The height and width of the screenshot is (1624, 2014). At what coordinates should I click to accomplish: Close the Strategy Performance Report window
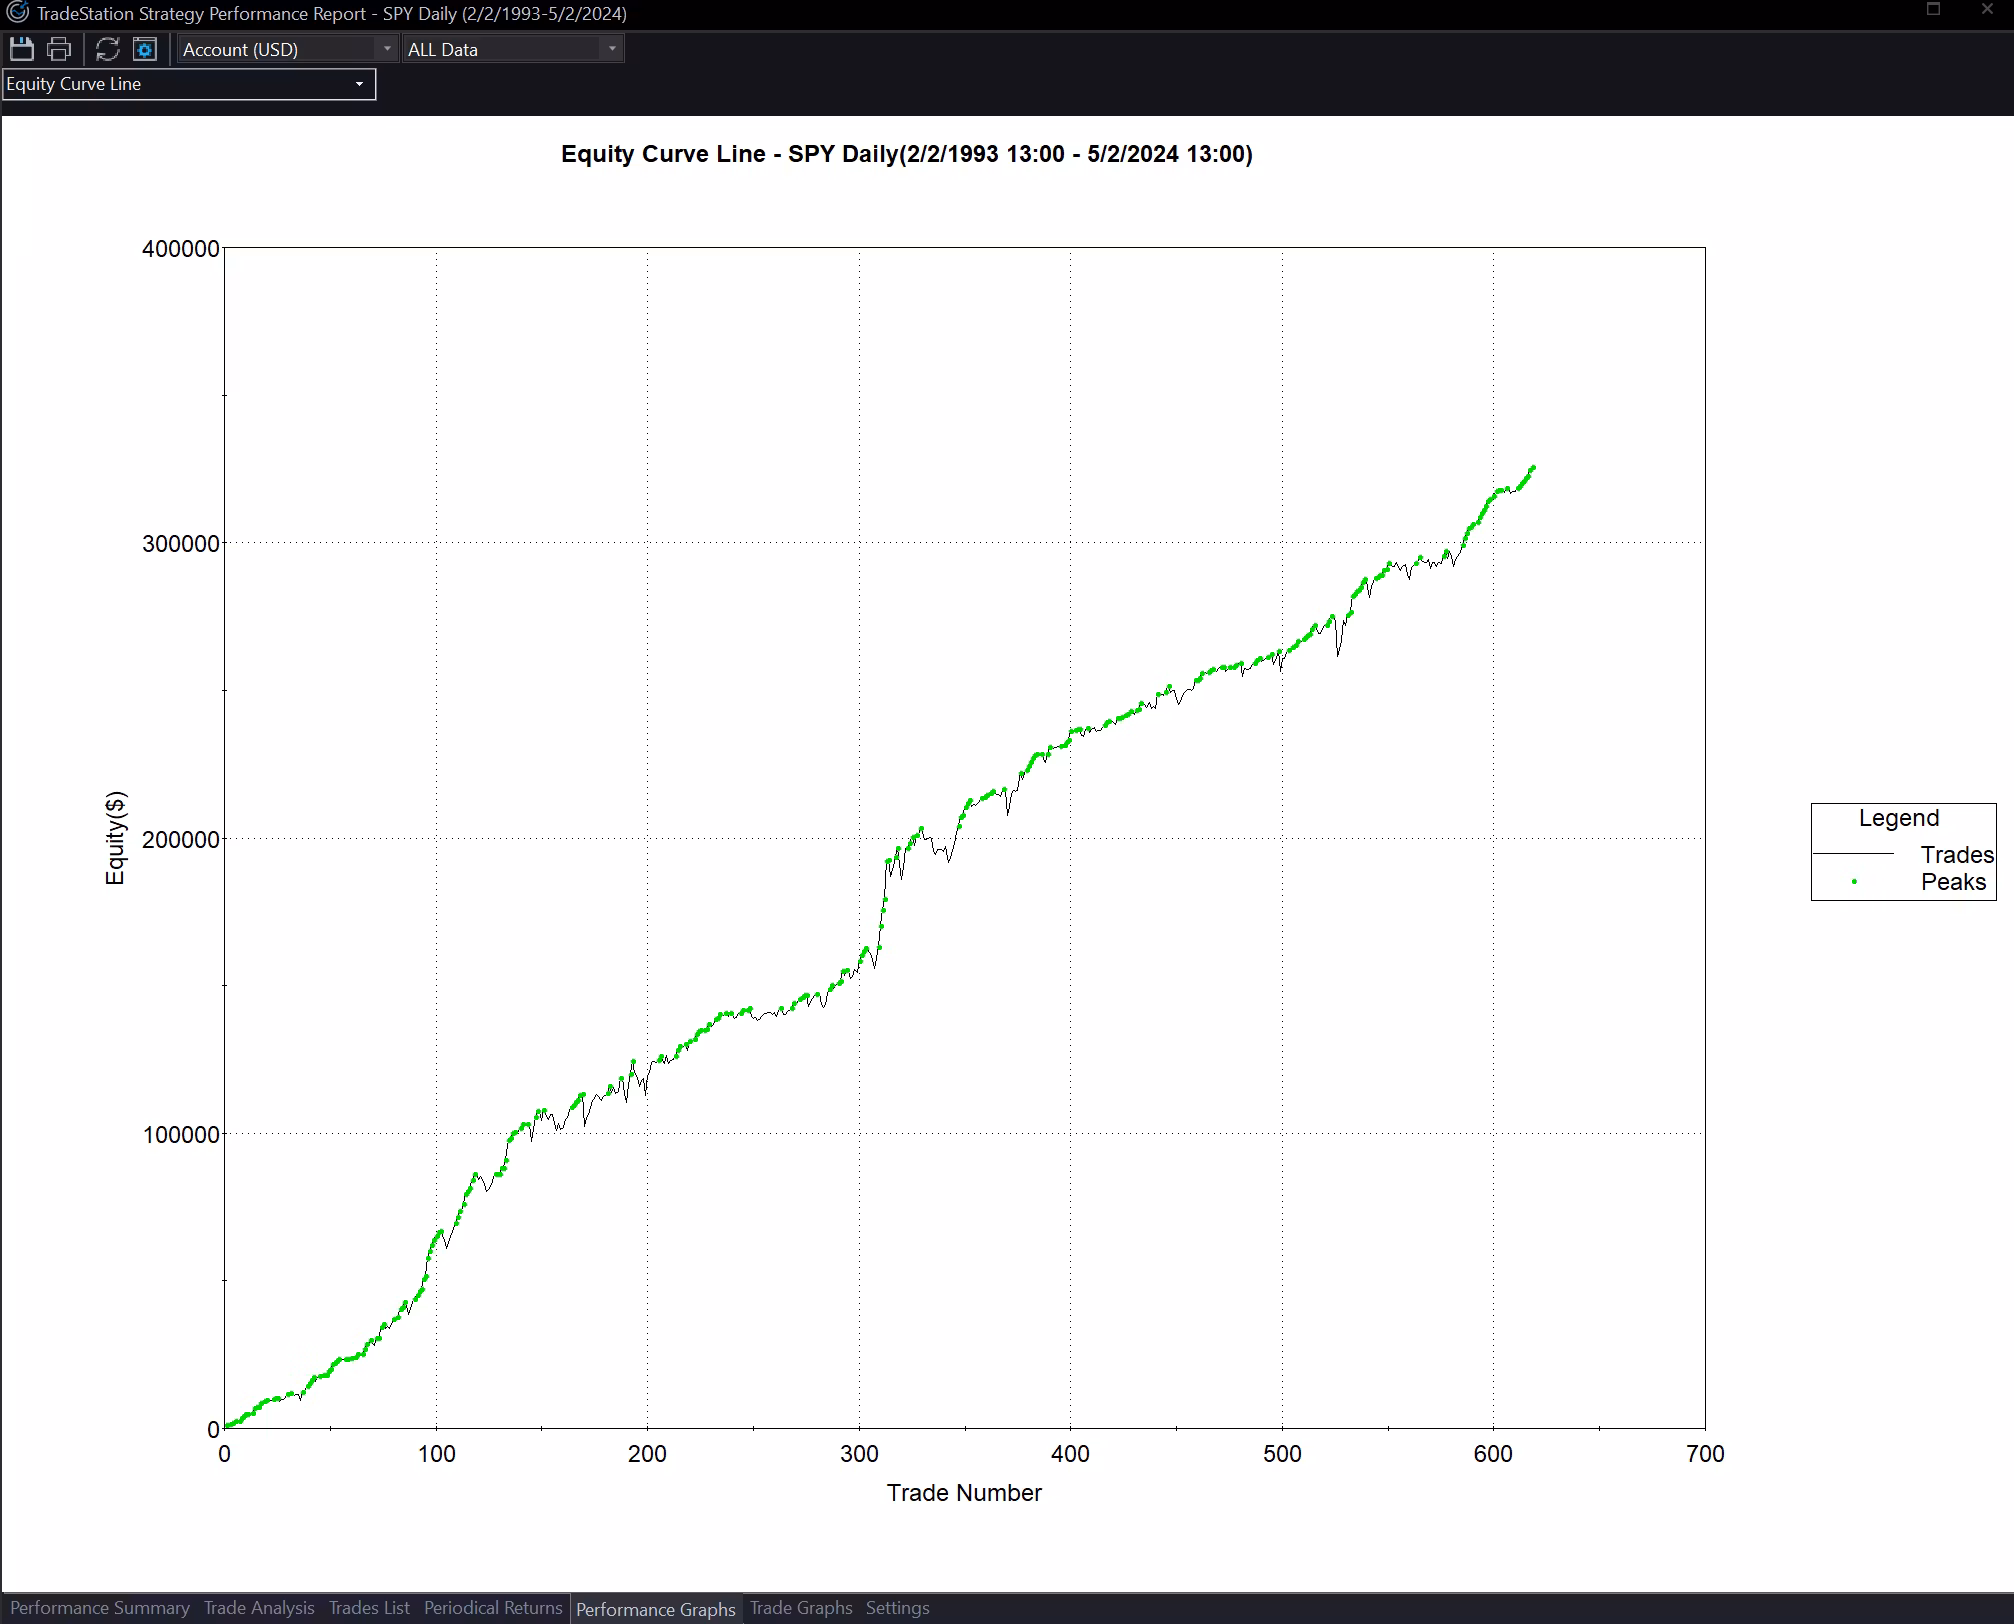[1987, 10]
